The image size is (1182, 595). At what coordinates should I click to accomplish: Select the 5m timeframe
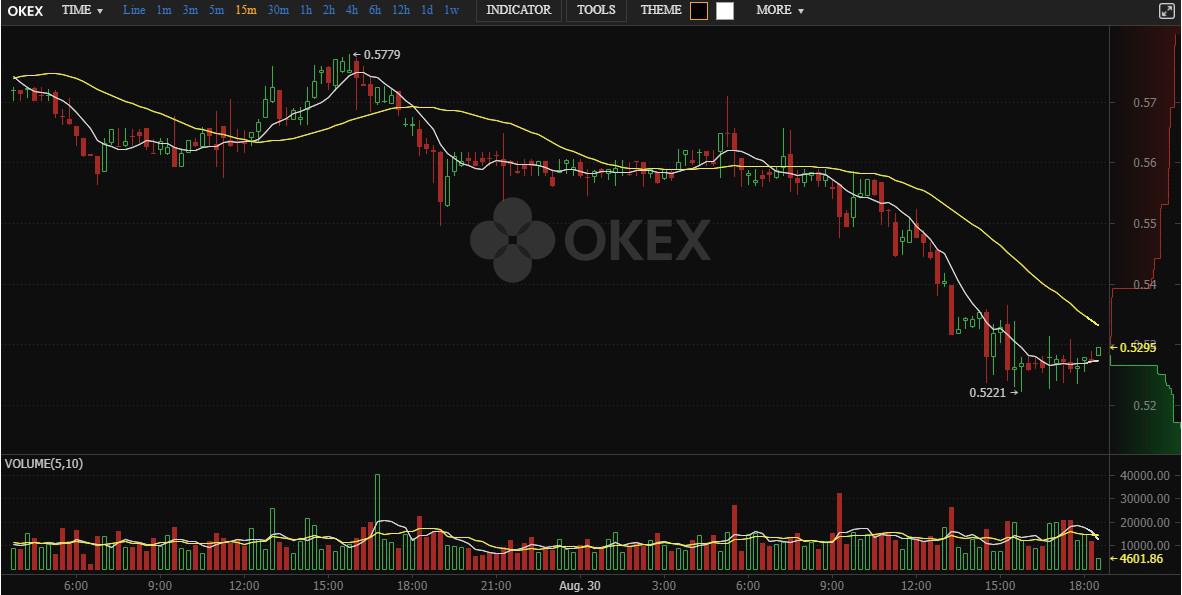216,11
